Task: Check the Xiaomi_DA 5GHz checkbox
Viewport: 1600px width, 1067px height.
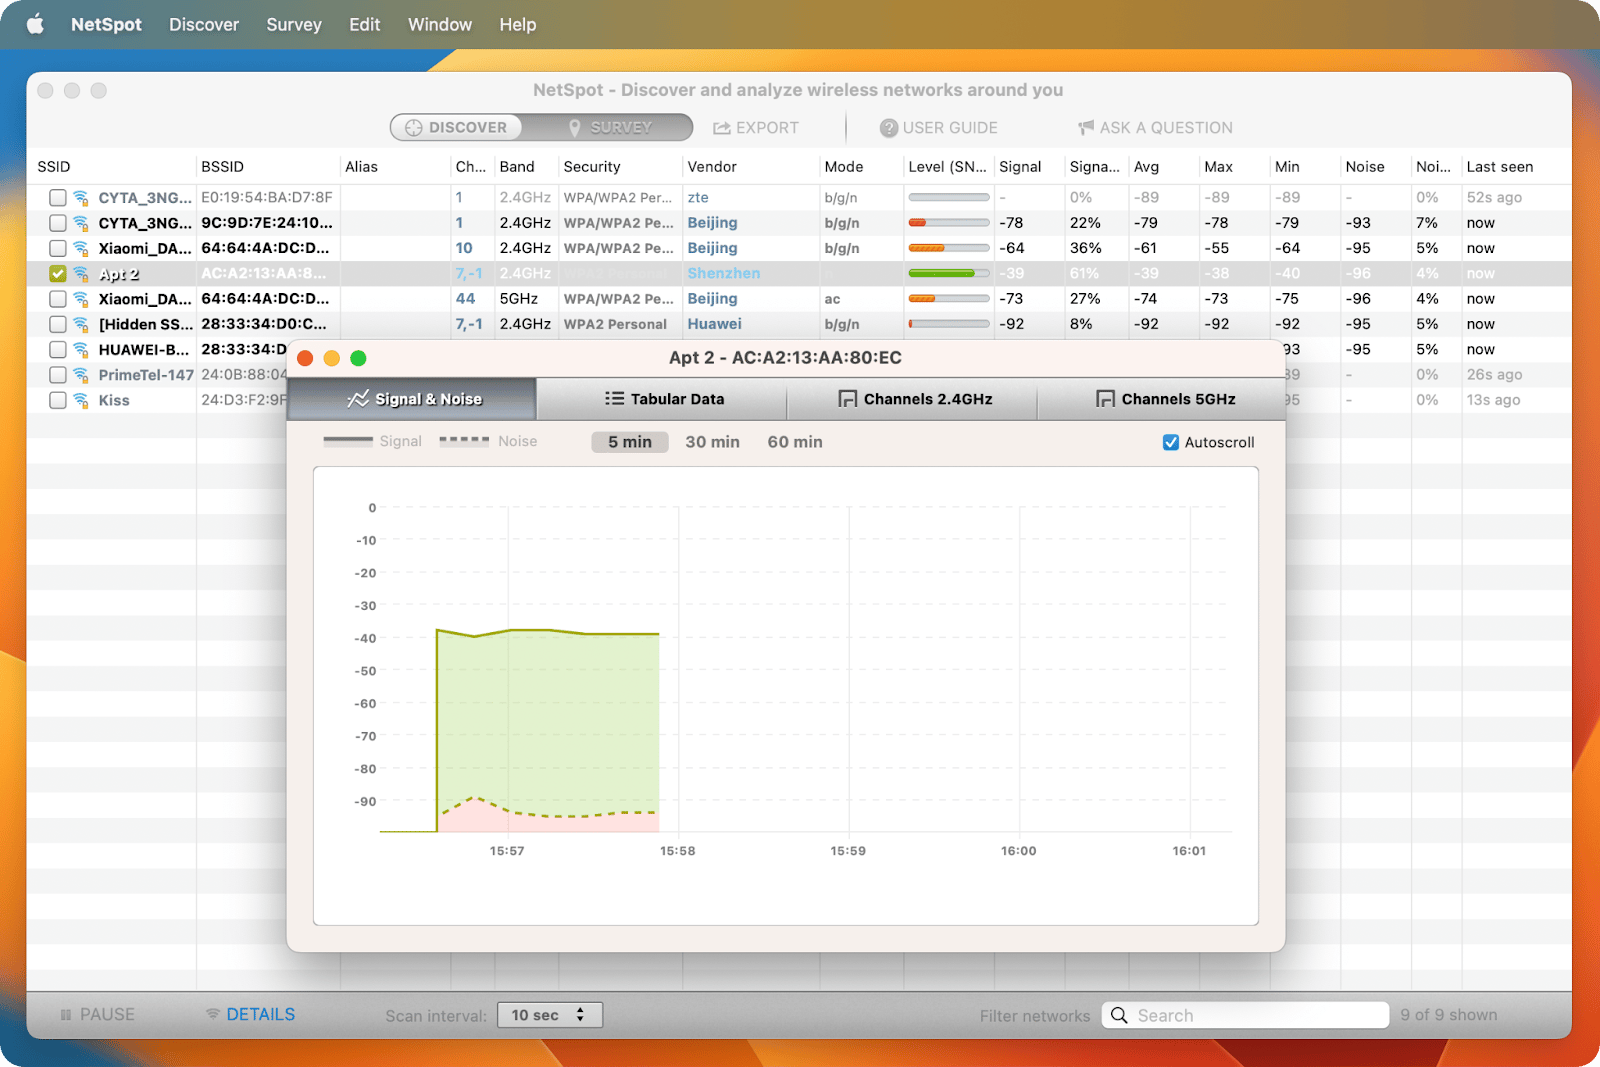Action: tap(58, 299)
